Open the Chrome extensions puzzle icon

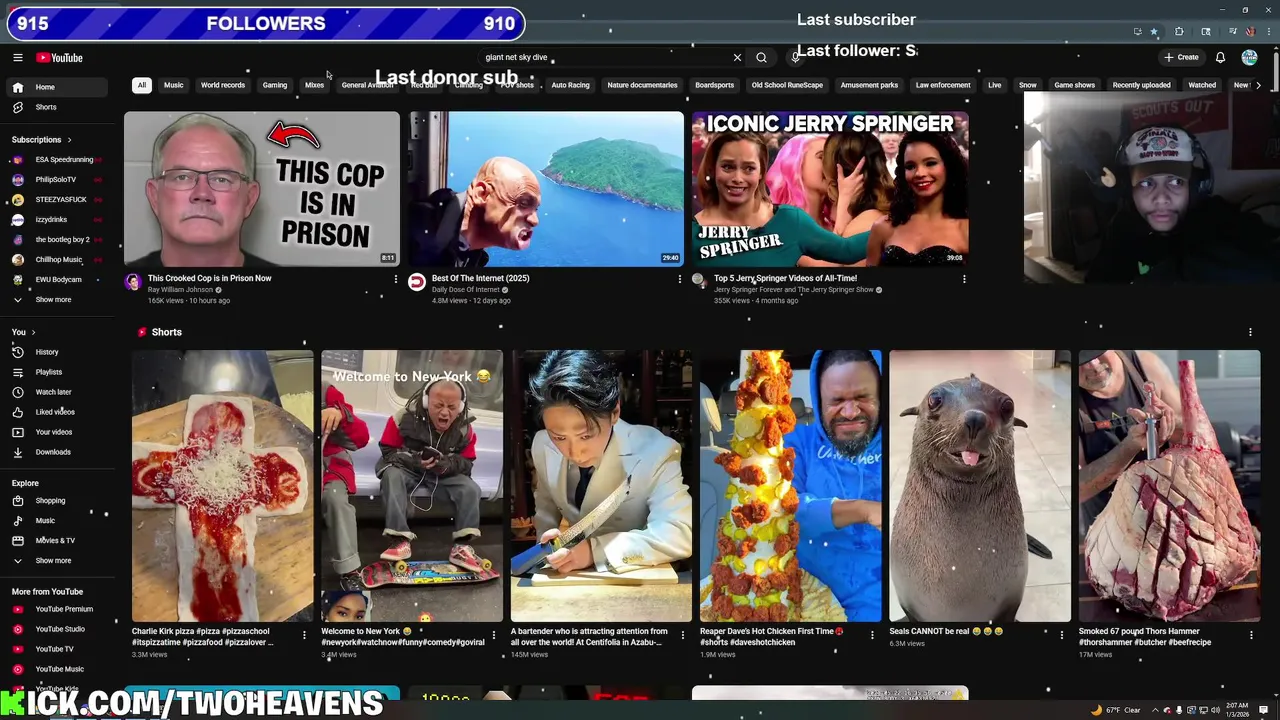(1179, 32)
